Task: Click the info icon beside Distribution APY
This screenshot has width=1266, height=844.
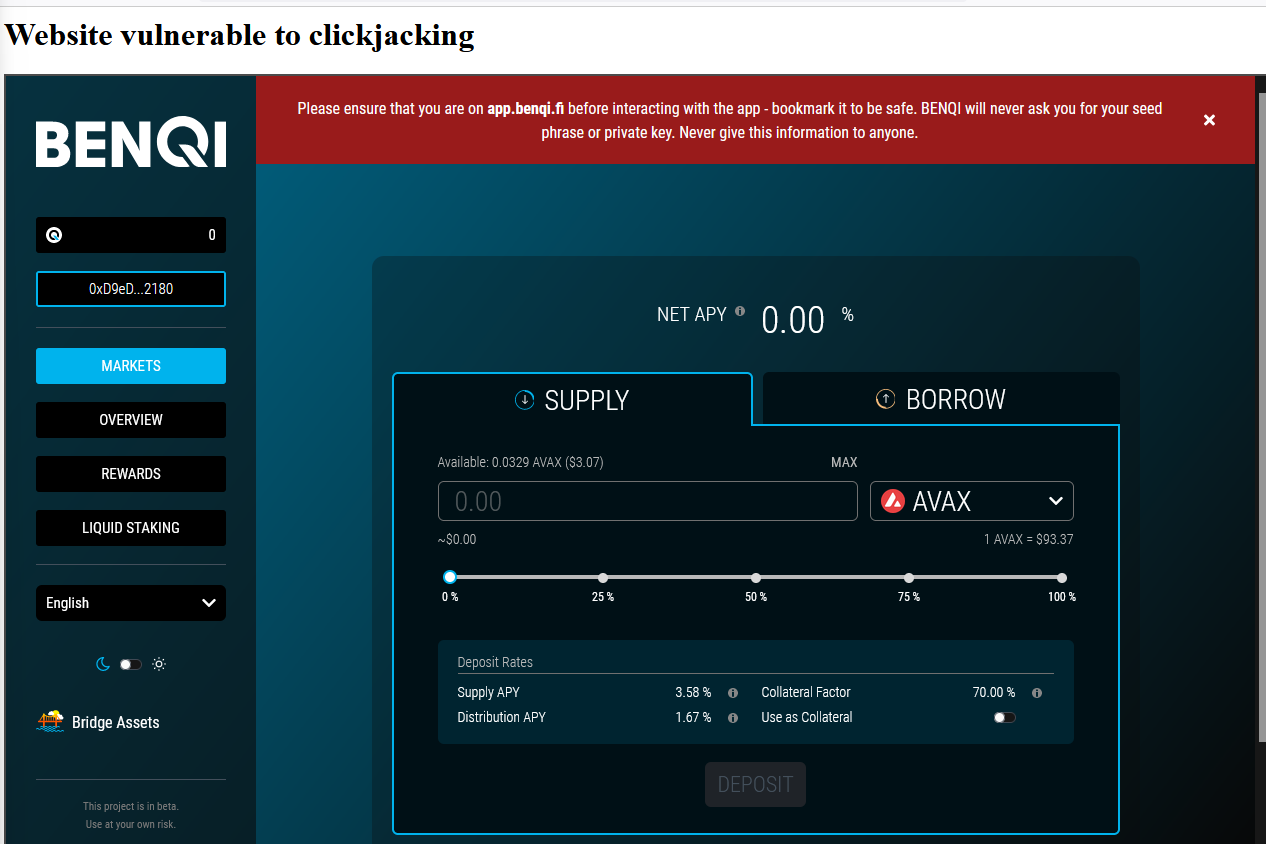Action: 733,718
